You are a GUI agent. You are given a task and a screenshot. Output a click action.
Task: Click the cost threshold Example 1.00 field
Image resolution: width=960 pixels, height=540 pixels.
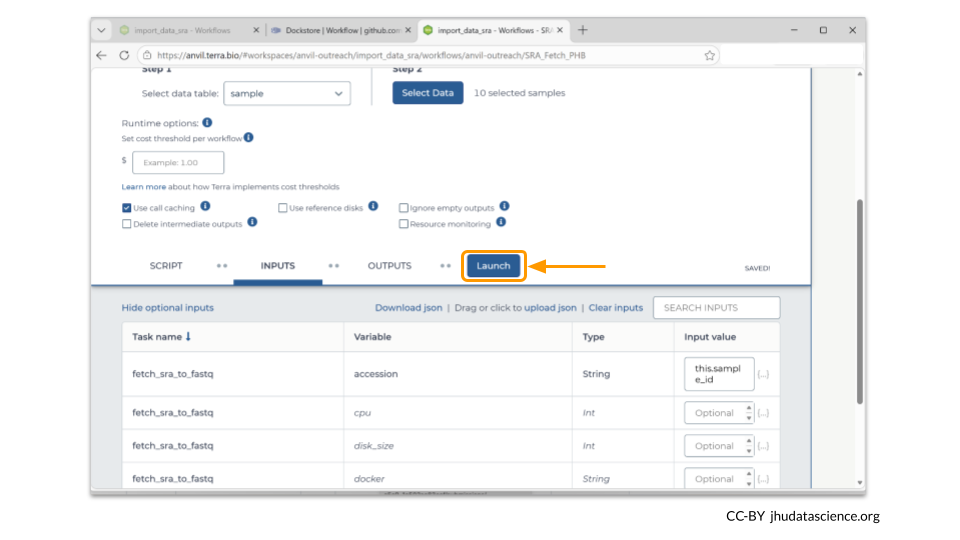coord(178,163)
